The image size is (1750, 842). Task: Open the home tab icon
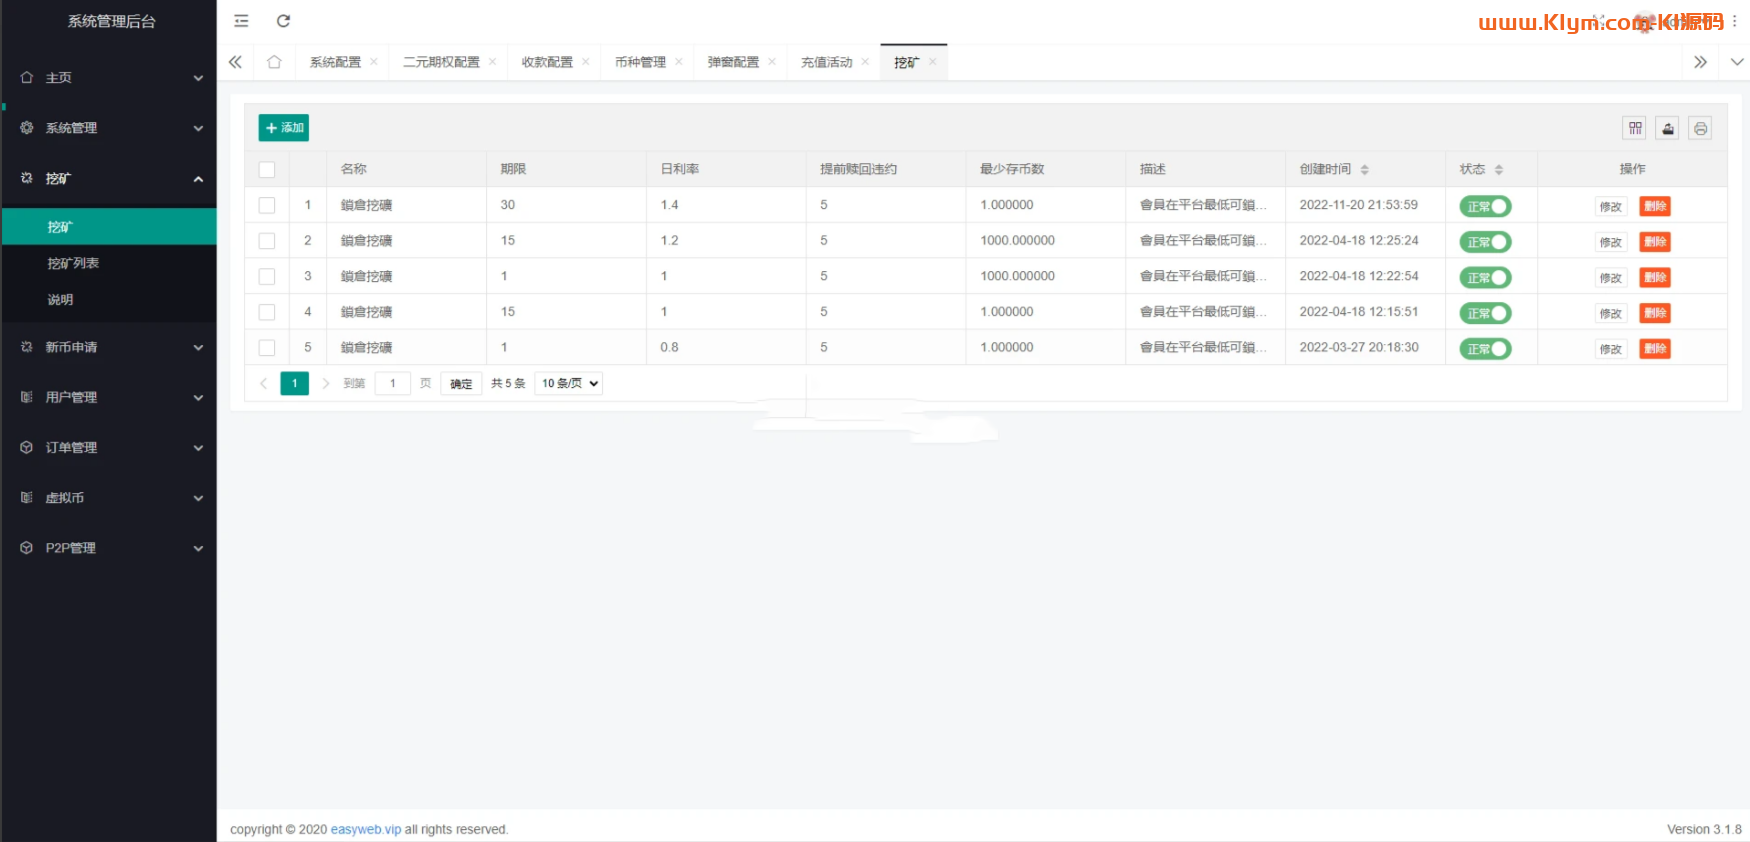(274, 62)
